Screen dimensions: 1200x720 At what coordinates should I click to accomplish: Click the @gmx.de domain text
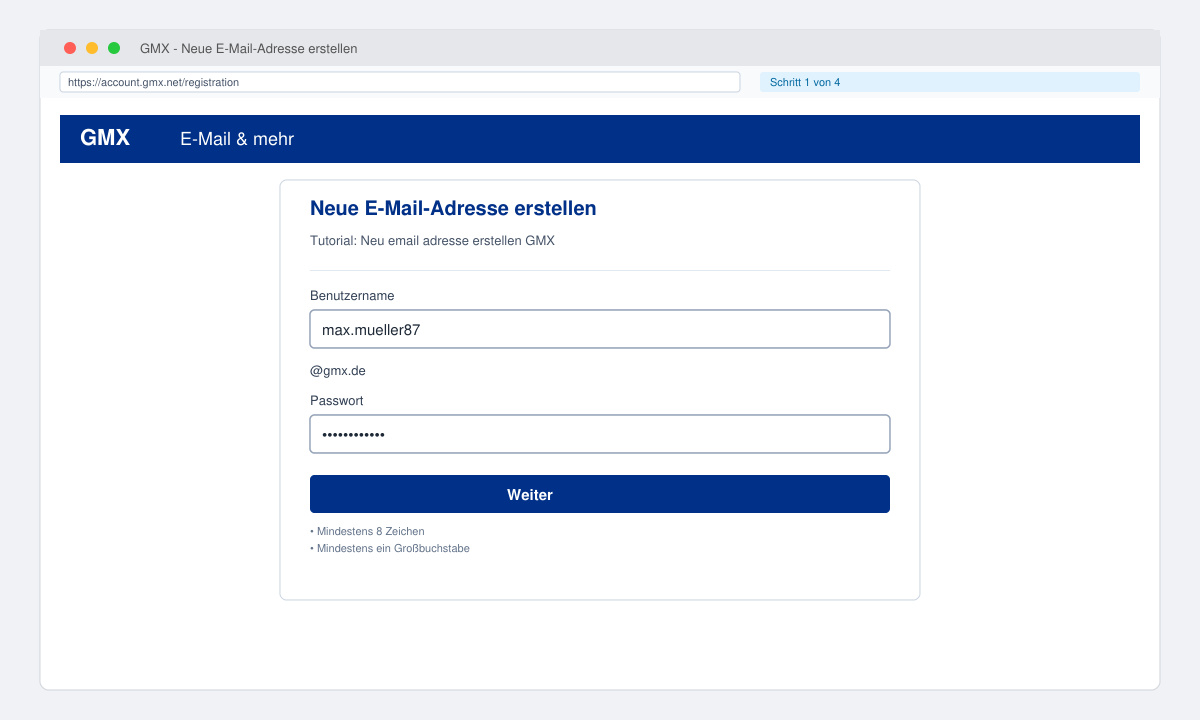tap(338, 371)
